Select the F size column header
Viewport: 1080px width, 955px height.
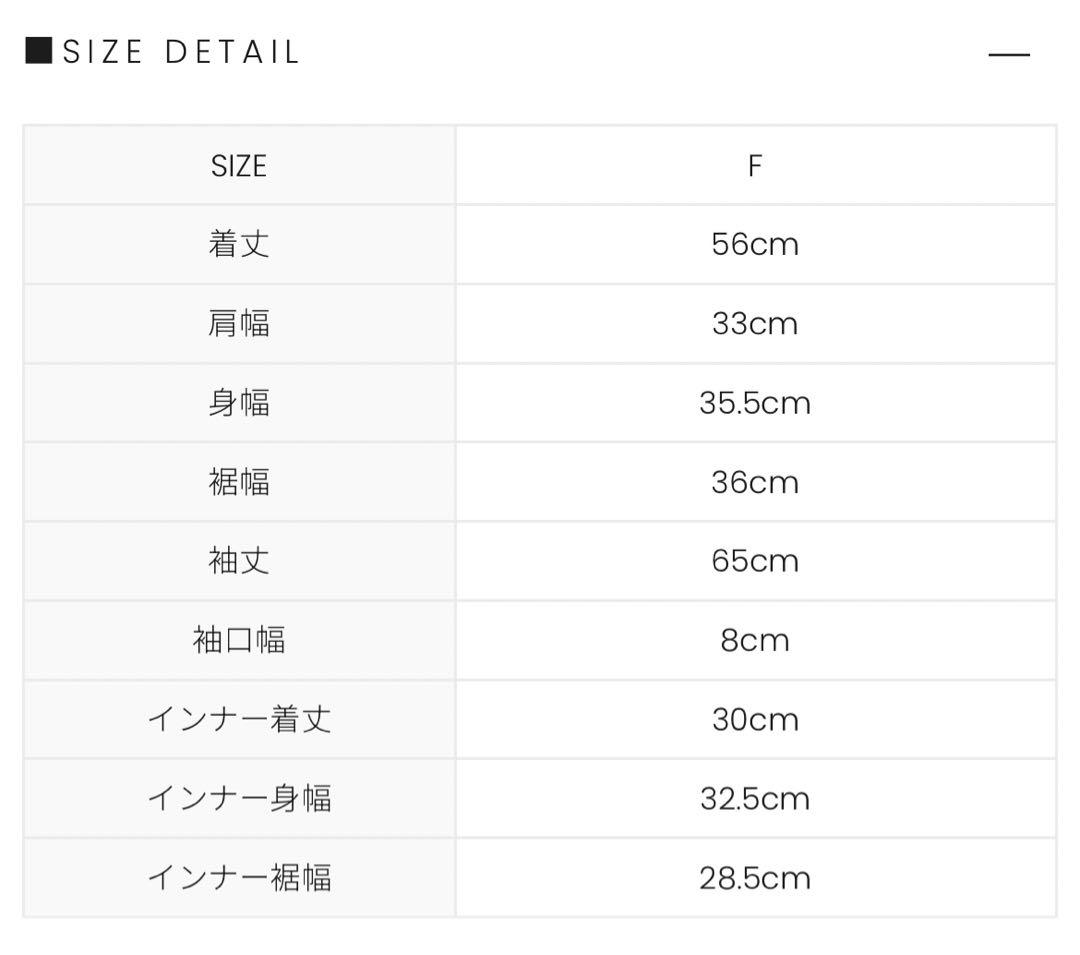pos(755,166)
